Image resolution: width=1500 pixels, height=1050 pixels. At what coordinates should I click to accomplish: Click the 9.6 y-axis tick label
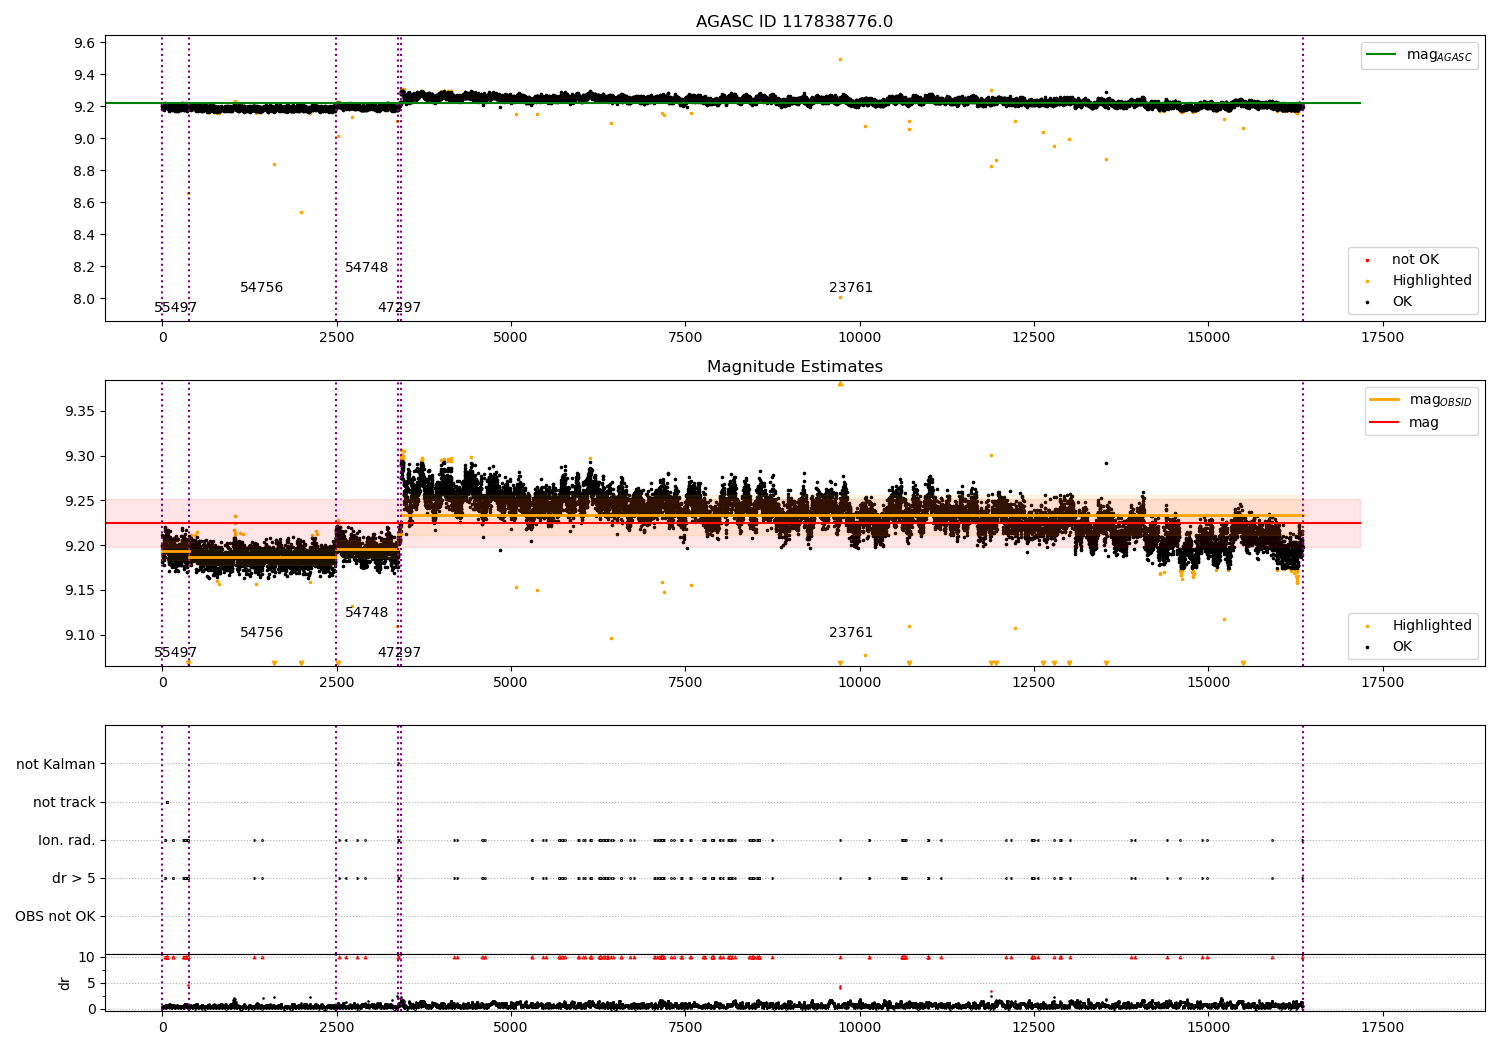(84, 43)
